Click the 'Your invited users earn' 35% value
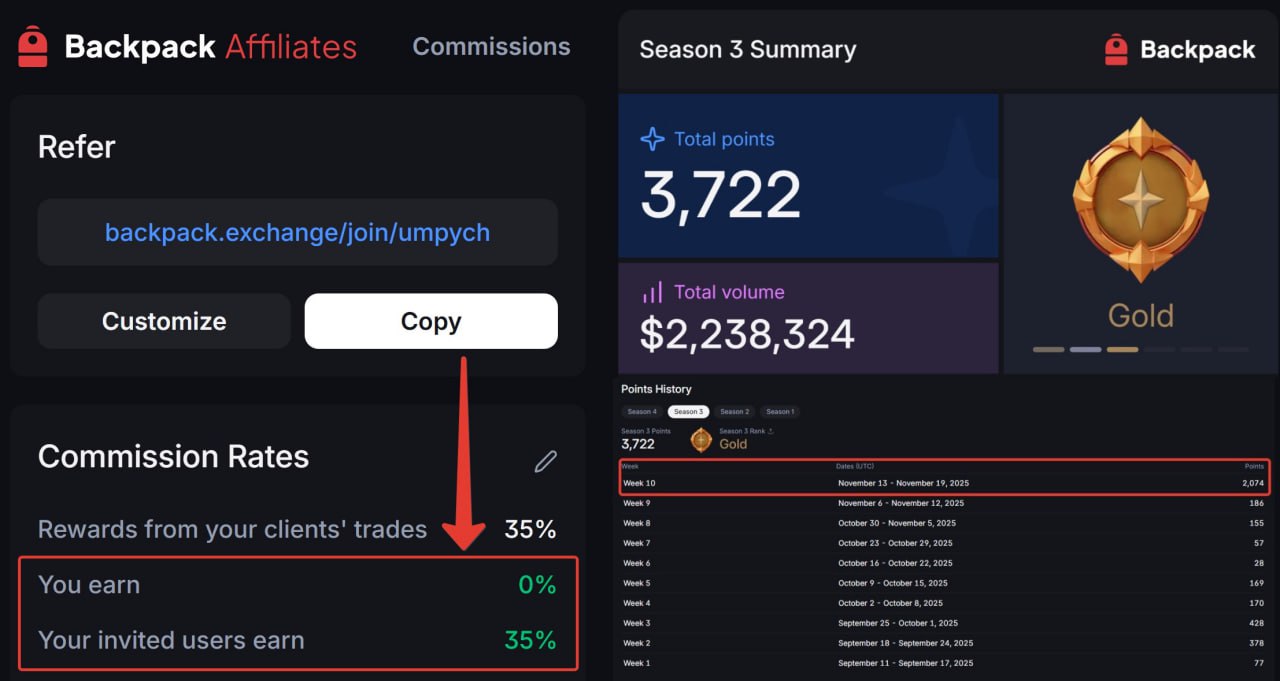 tap(530, 640)
